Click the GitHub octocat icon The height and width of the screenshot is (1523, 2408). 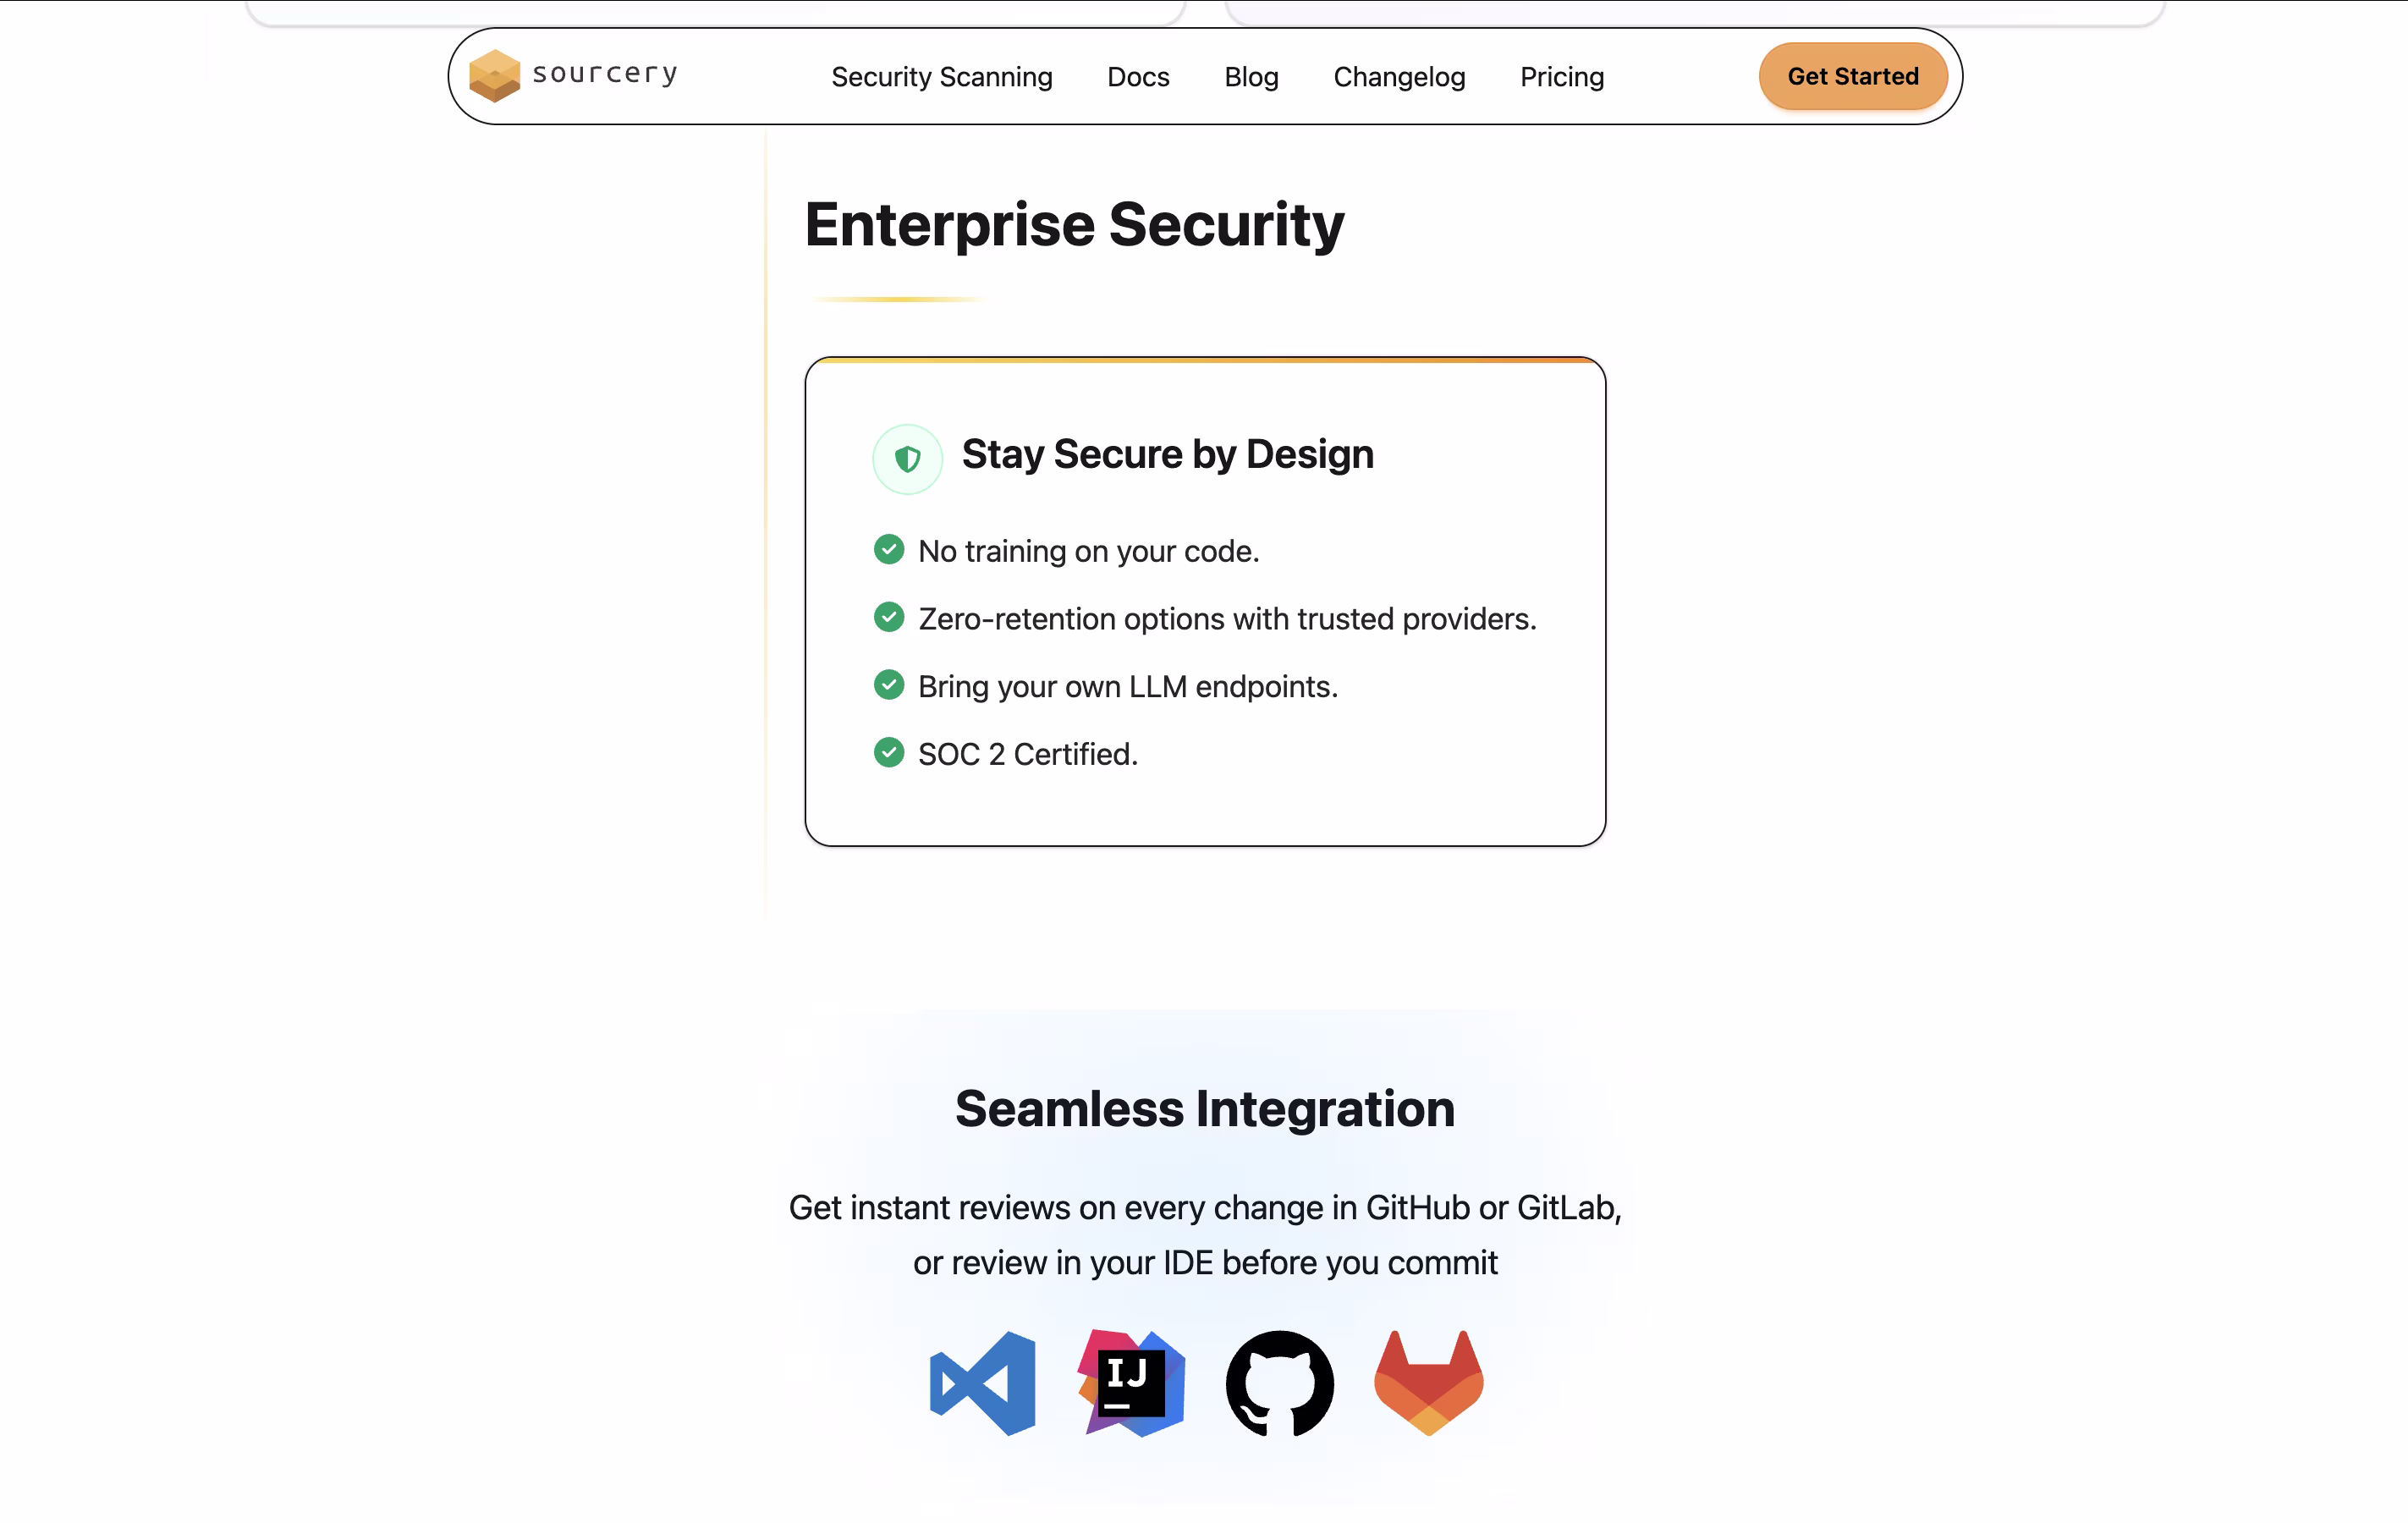[x=1279, y=1383]
